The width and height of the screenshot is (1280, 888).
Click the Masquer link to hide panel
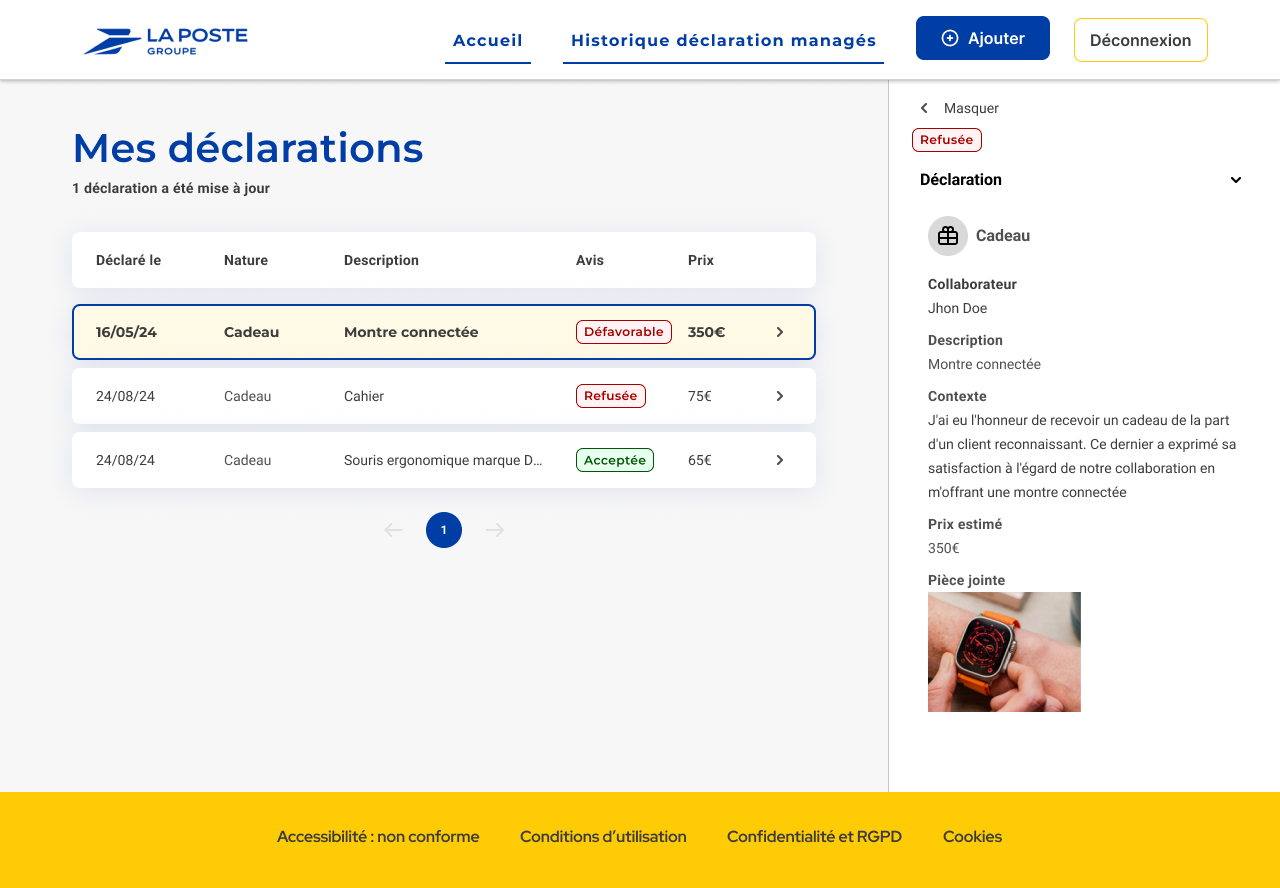[971, 108]
